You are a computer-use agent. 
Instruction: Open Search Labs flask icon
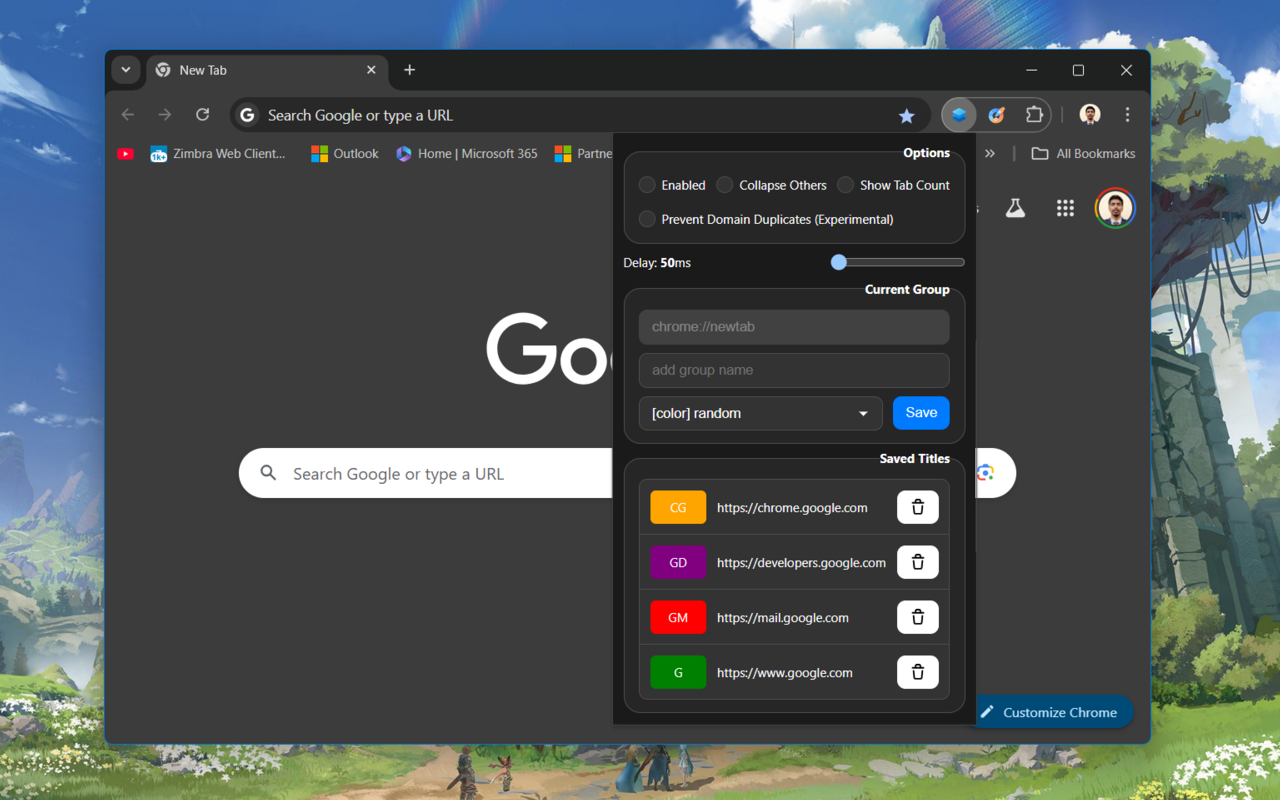(x=1015, y=208)
